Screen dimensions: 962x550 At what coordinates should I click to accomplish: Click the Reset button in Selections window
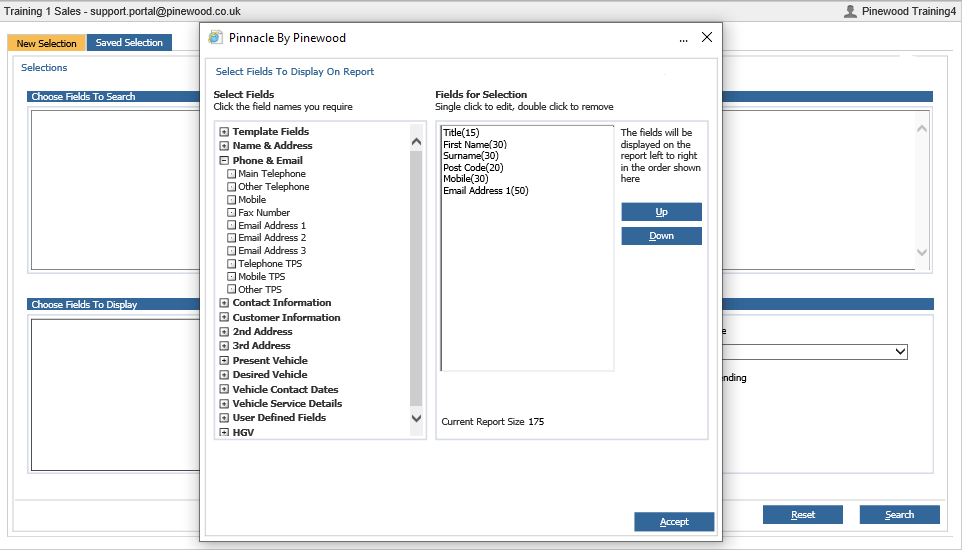pyautogui.click(x=802, y=515)
